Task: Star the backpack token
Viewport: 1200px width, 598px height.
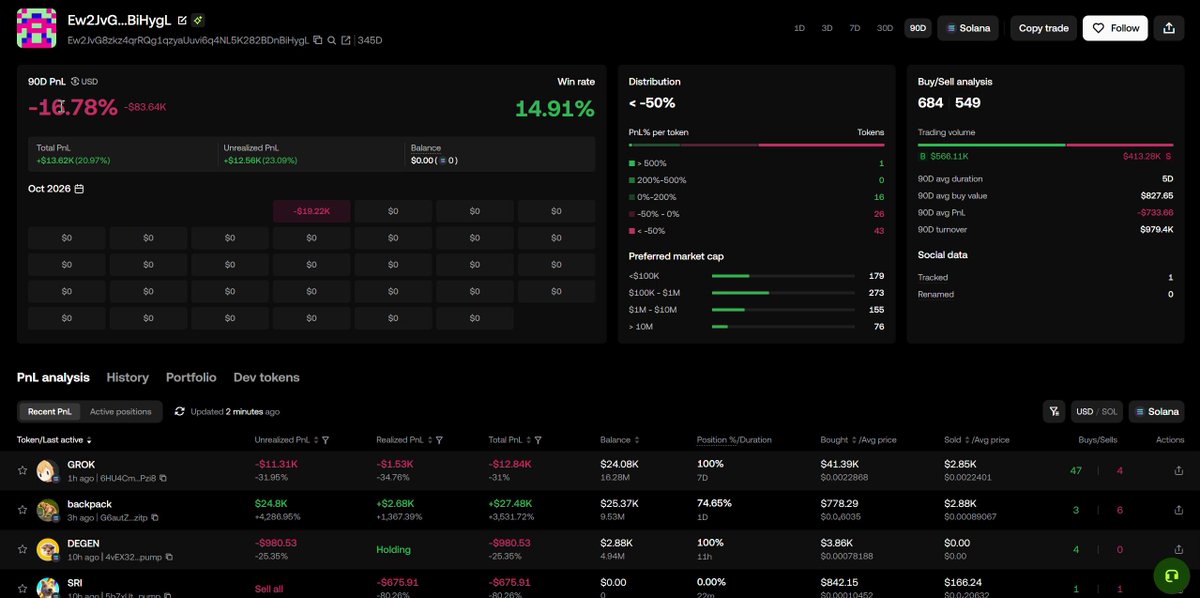Action: [x=22, y=510]
